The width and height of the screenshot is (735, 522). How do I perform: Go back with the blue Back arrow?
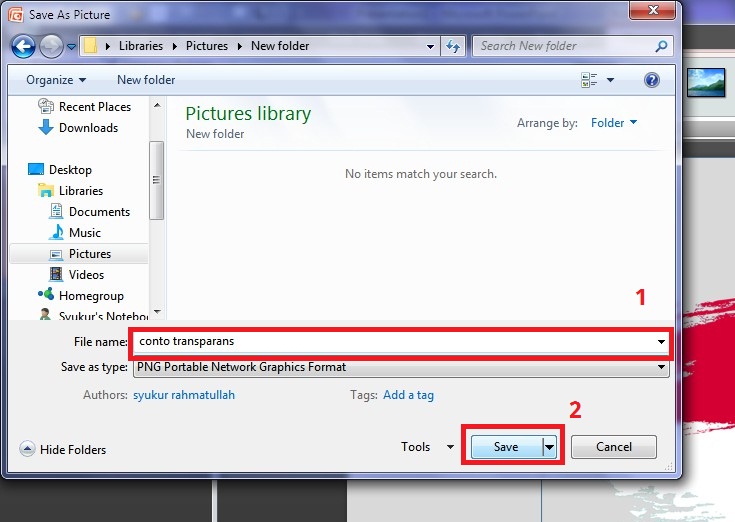(23, 46)
